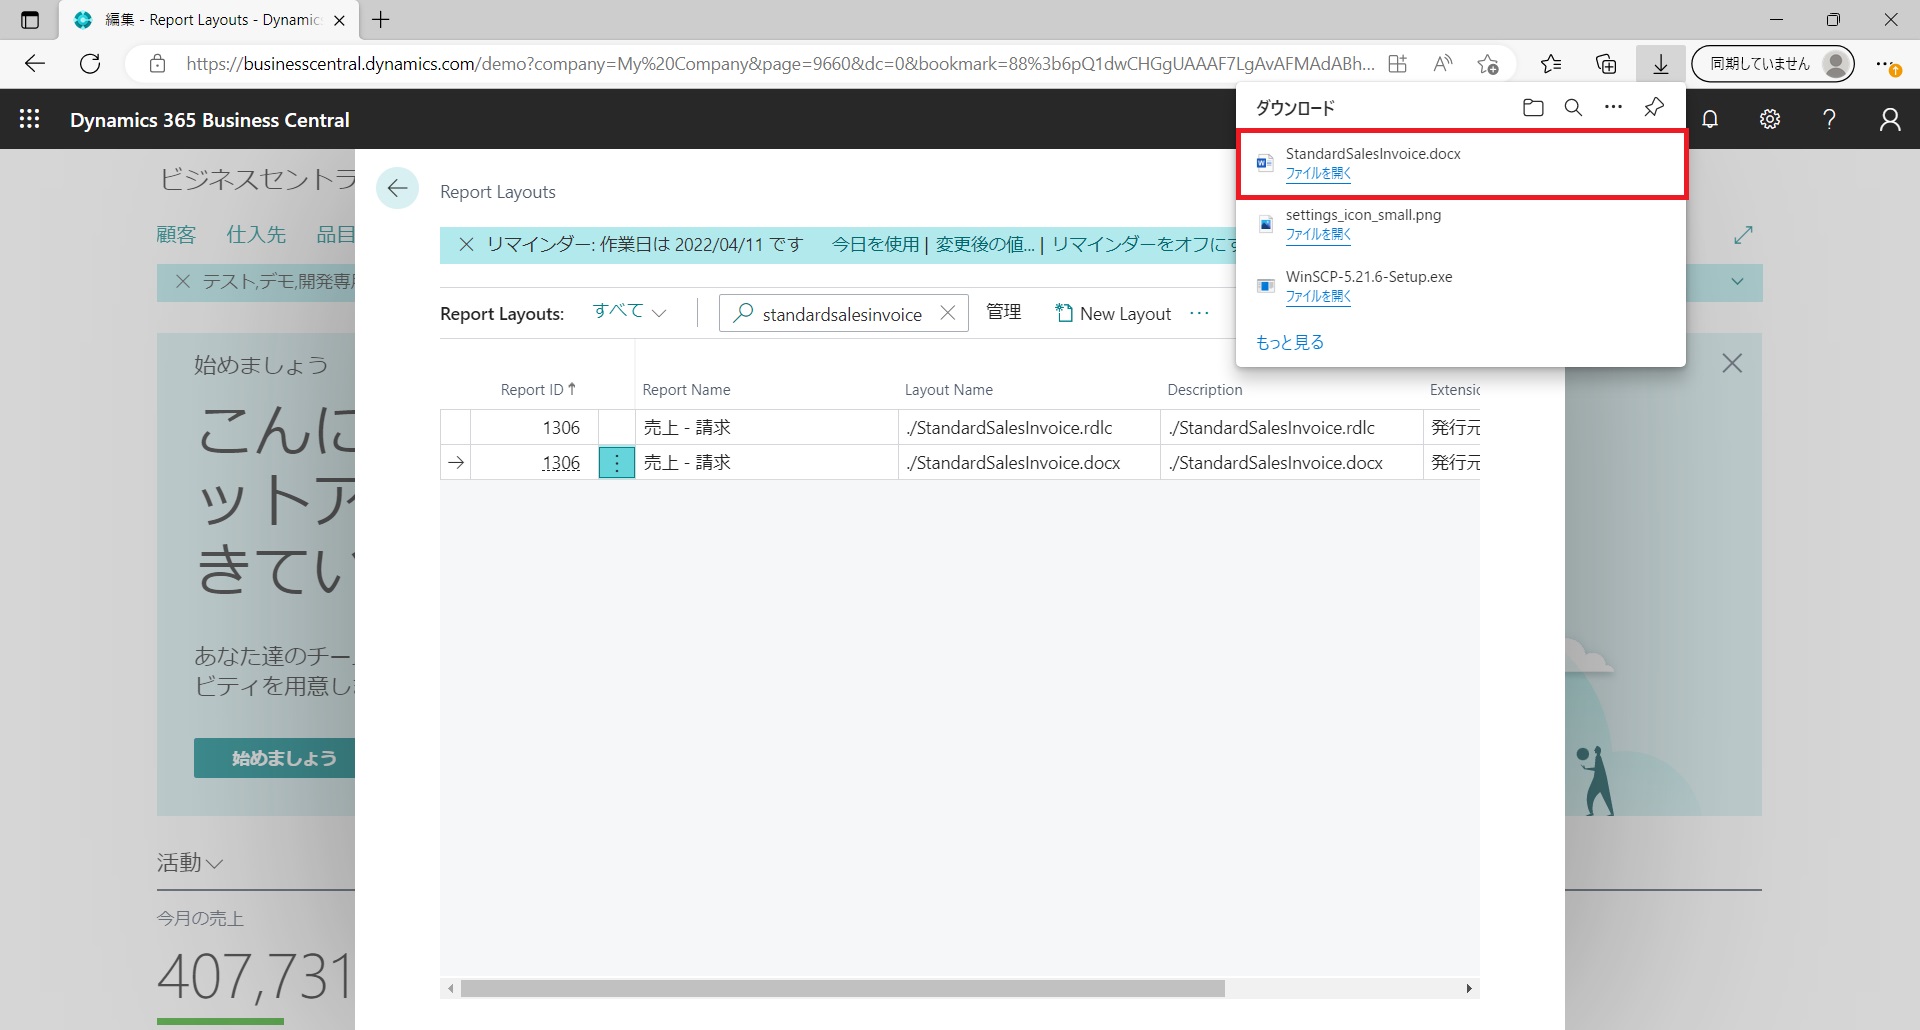Expand the すべて view filter dropdown
The width and height of the screenshot is (1920, 1030).
pos(629,312)
